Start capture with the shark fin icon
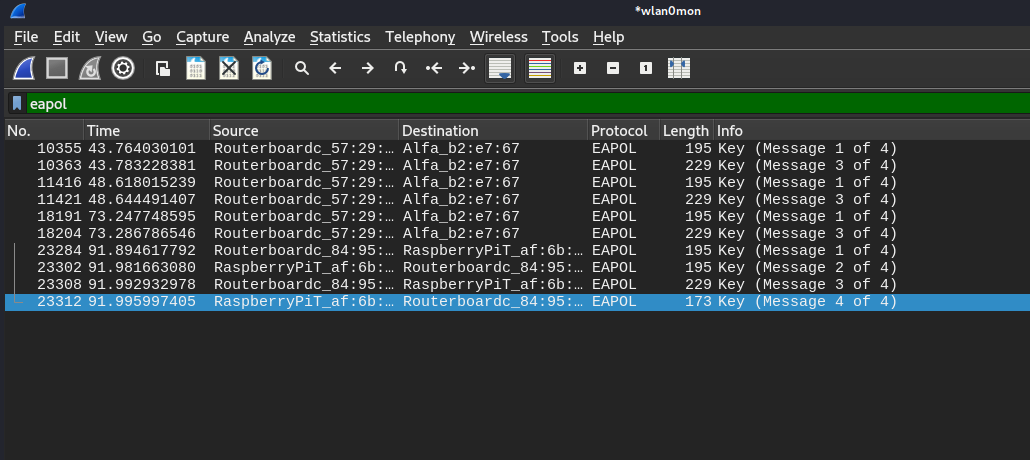This screenshot has width=1030, height=460. click(24, 68)
